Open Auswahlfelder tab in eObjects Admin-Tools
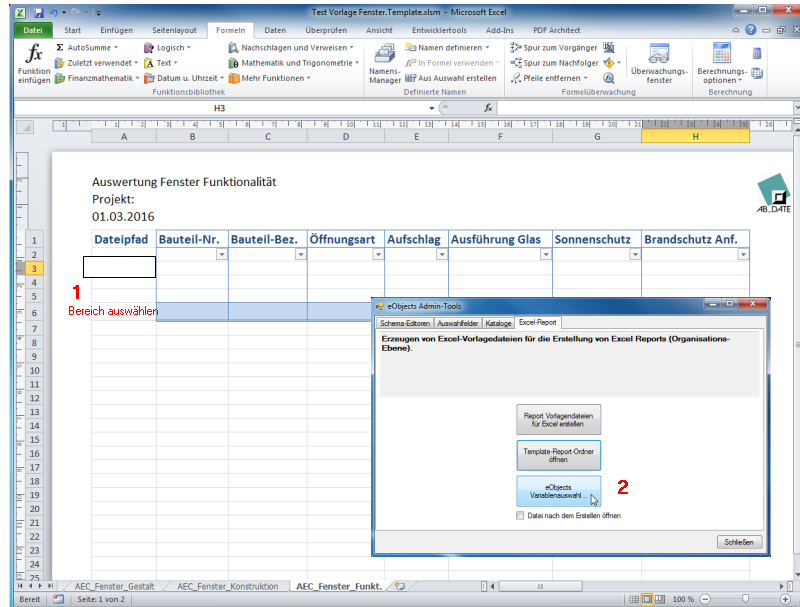The width and height of the screenshot is (800, 607). [x=458, y=323]
